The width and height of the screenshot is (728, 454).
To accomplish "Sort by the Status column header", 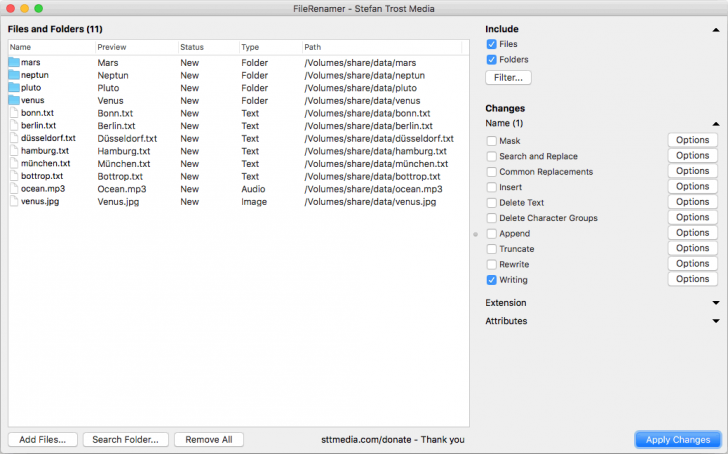I will 209,47.
